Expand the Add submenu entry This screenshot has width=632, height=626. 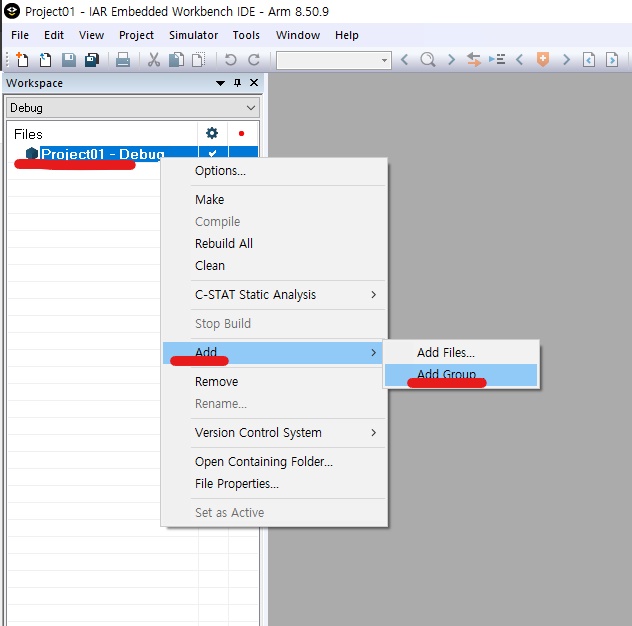[273, 353]
